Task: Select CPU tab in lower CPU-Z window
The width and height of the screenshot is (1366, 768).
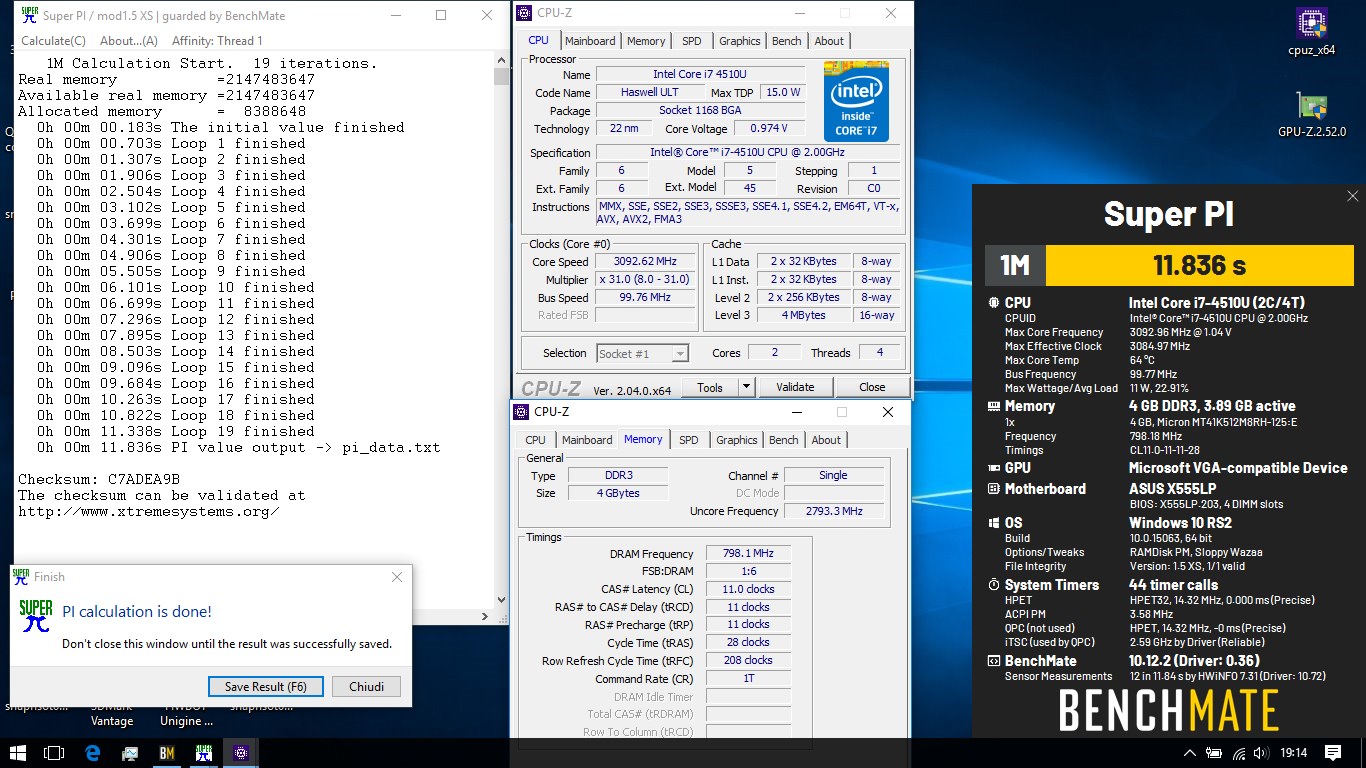Action: coord(536,440)
